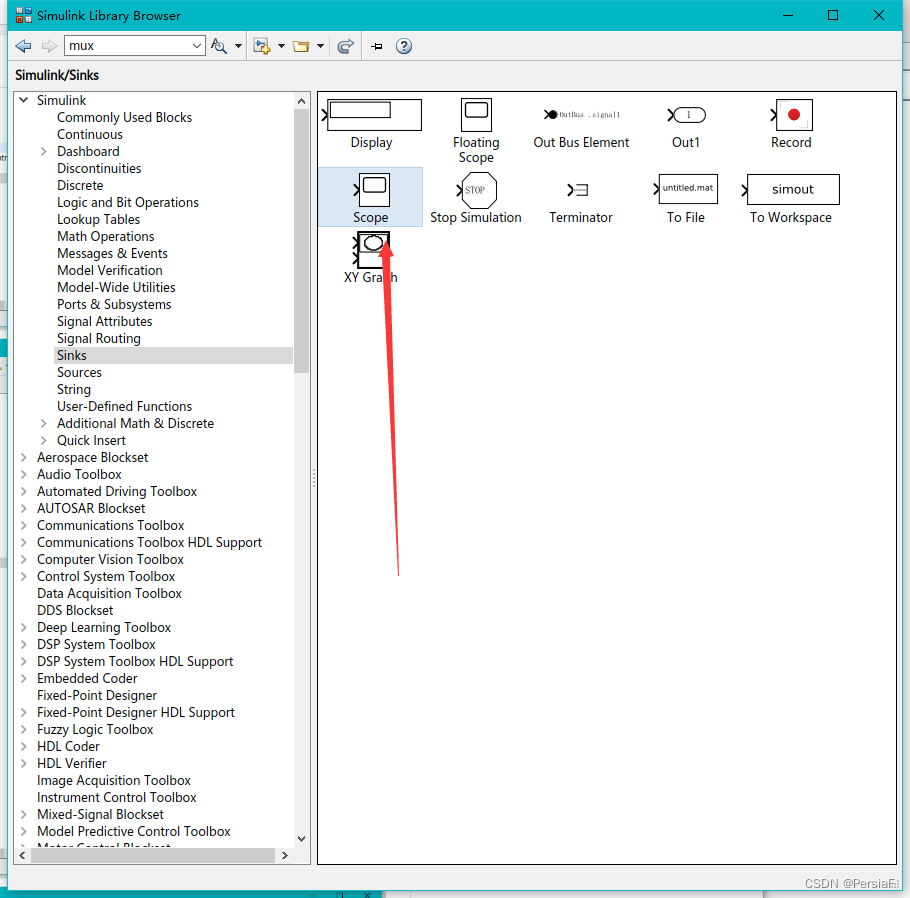Maximize the Simulink Library Browser window
This screenshot has width=910, height=898.
pos(833,15)
